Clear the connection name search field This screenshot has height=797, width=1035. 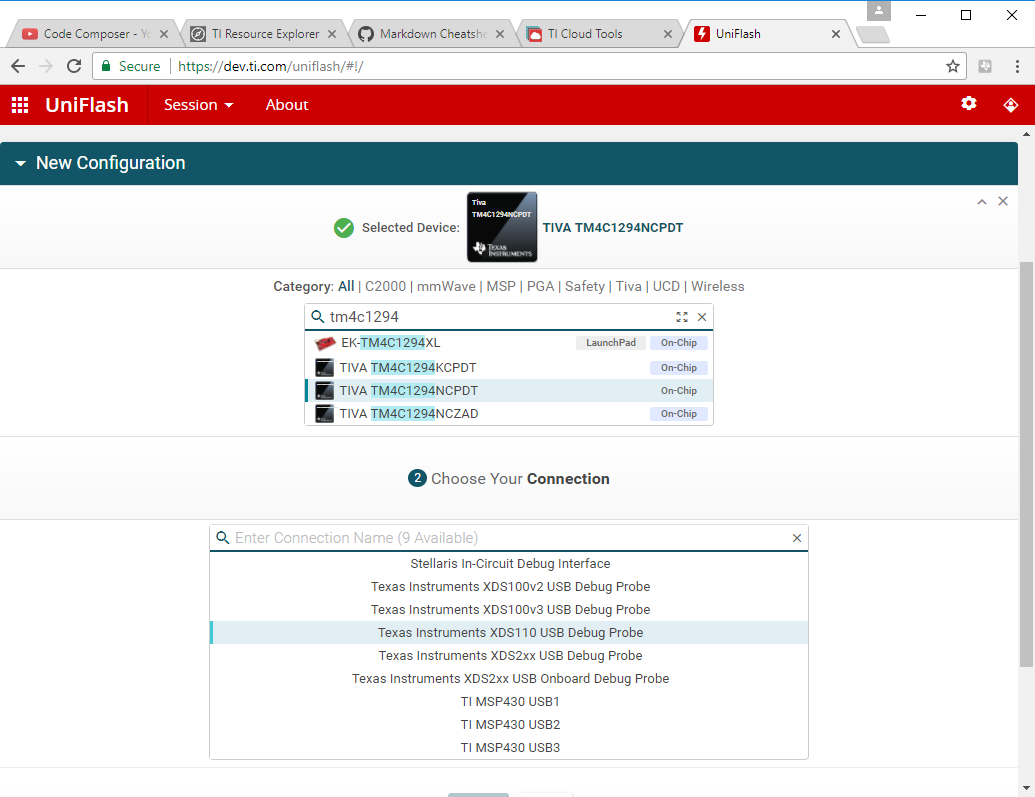click(x=797, y=538)
